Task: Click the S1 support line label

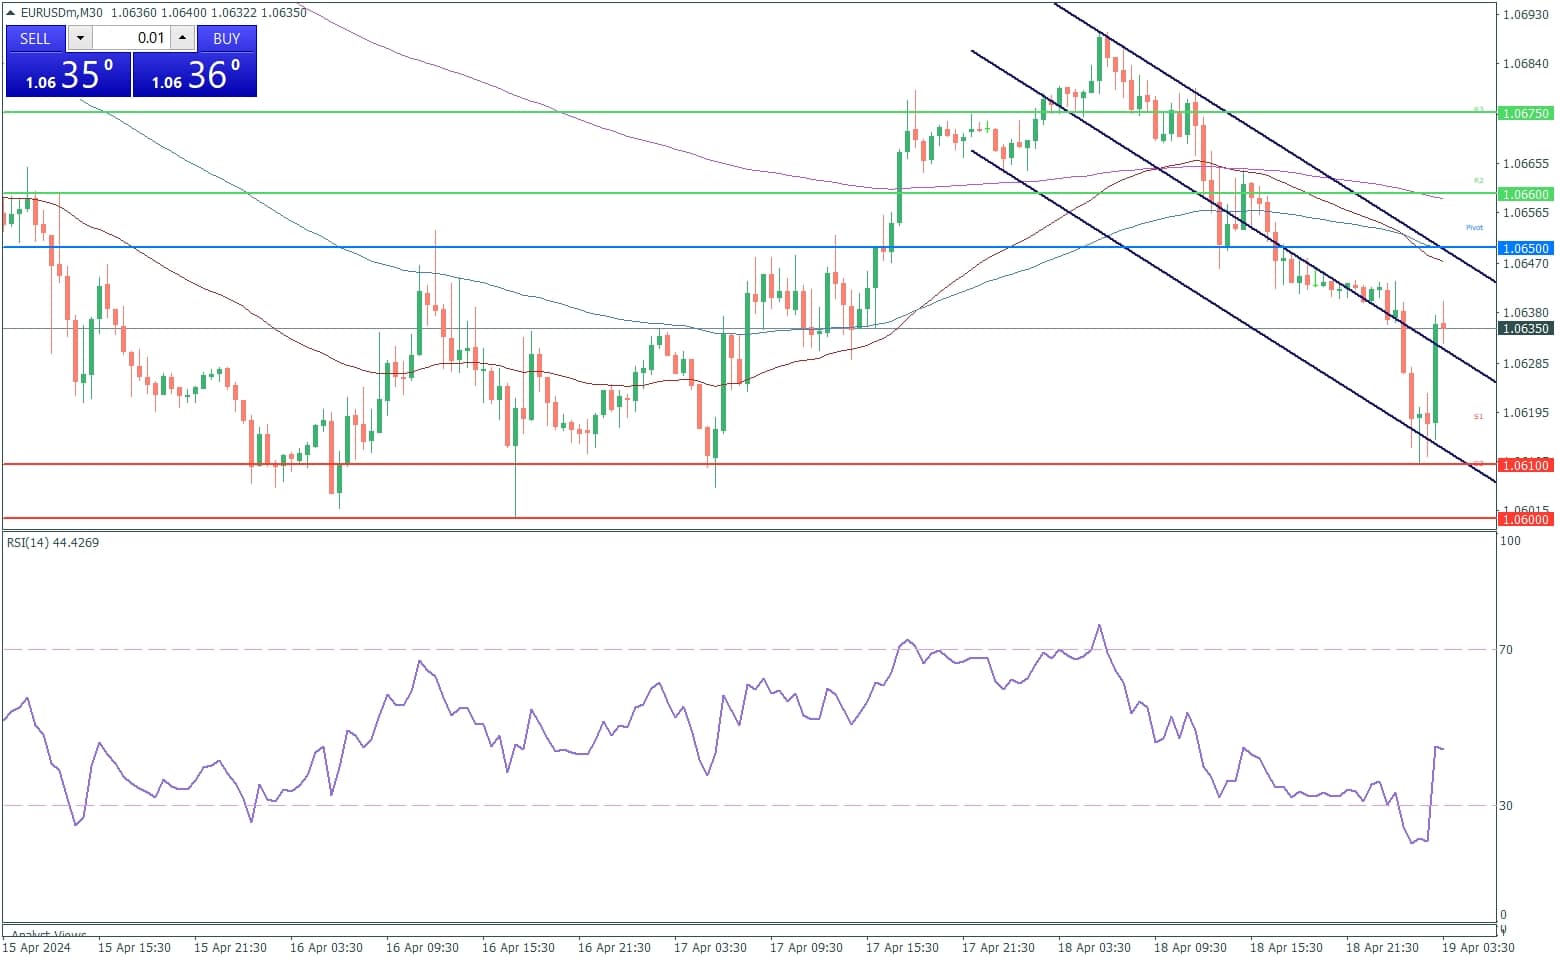Action: coord(1478,417)
